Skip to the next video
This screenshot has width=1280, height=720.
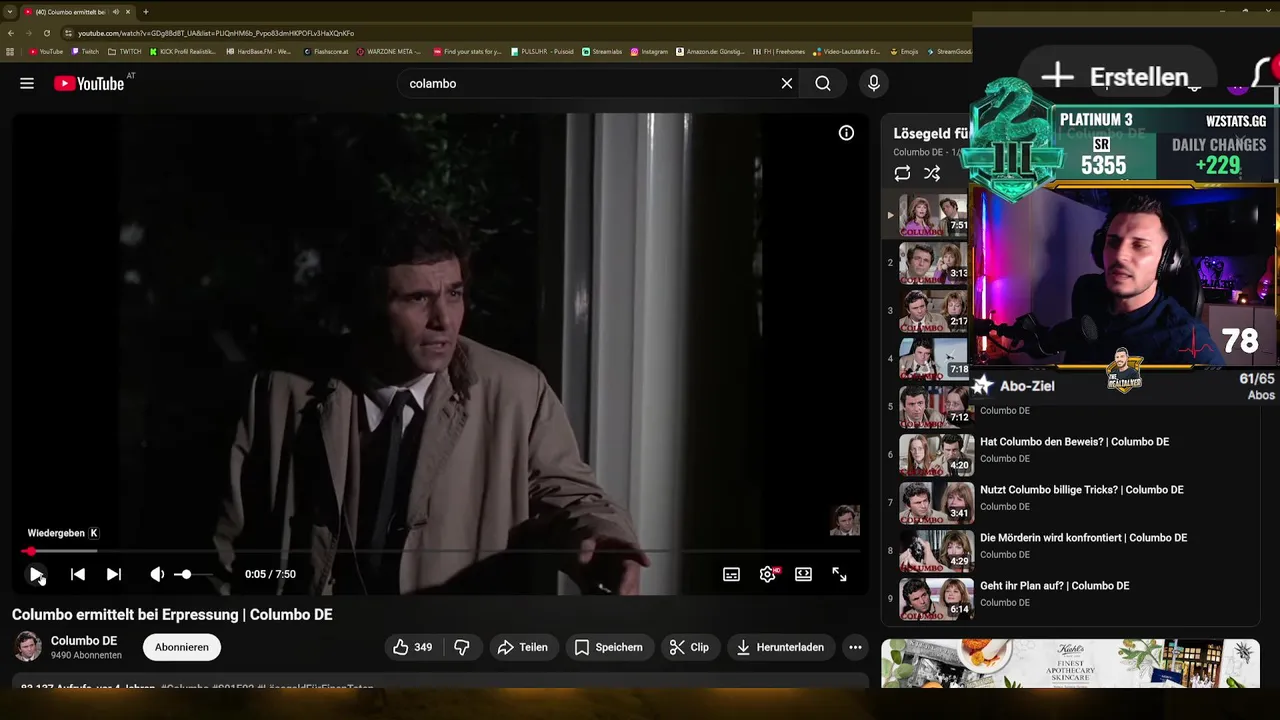coord(114,574)
